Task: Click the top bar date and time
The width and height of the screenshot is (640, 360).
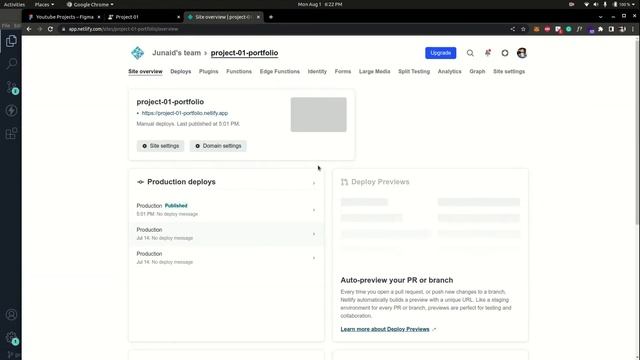Action: click(x=320, y=4)
